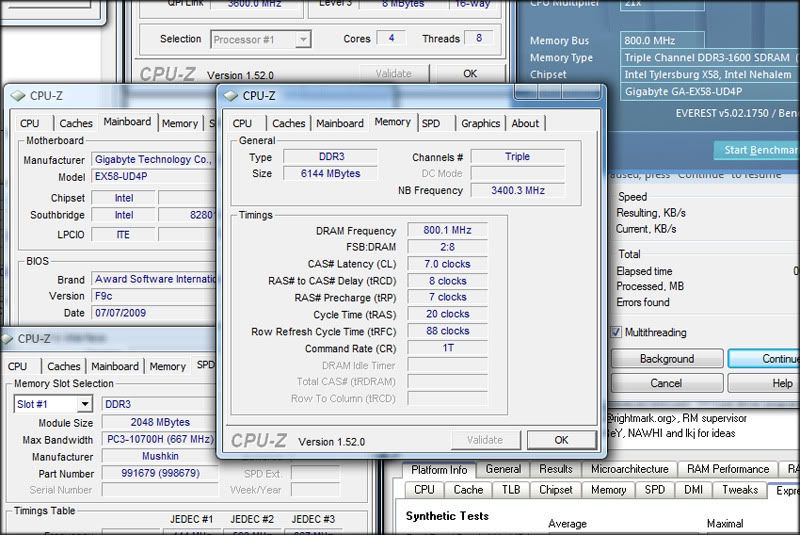Select the Chipset sub-tab in RightMark
Image resolution: width=800 pixels, height=535 pixels.
click(556, 490)
